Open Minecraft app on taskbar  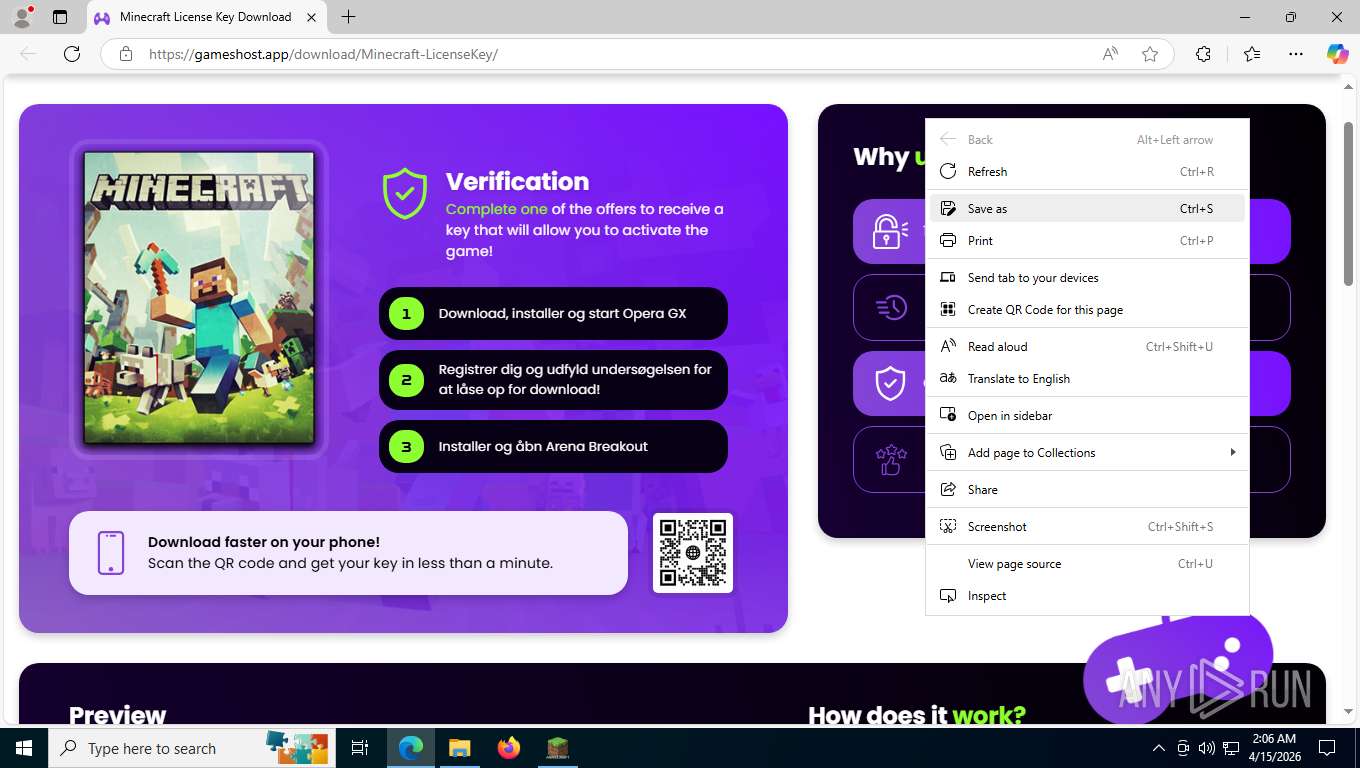click(557, 748)
